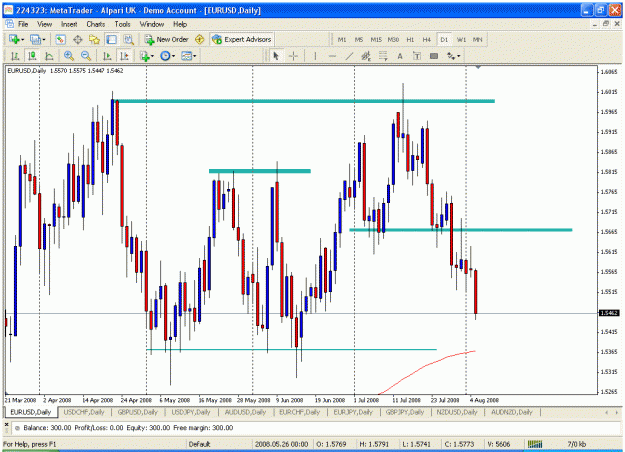Switch to NZDUSD,Daily chart tab

[x=457, y=412]
